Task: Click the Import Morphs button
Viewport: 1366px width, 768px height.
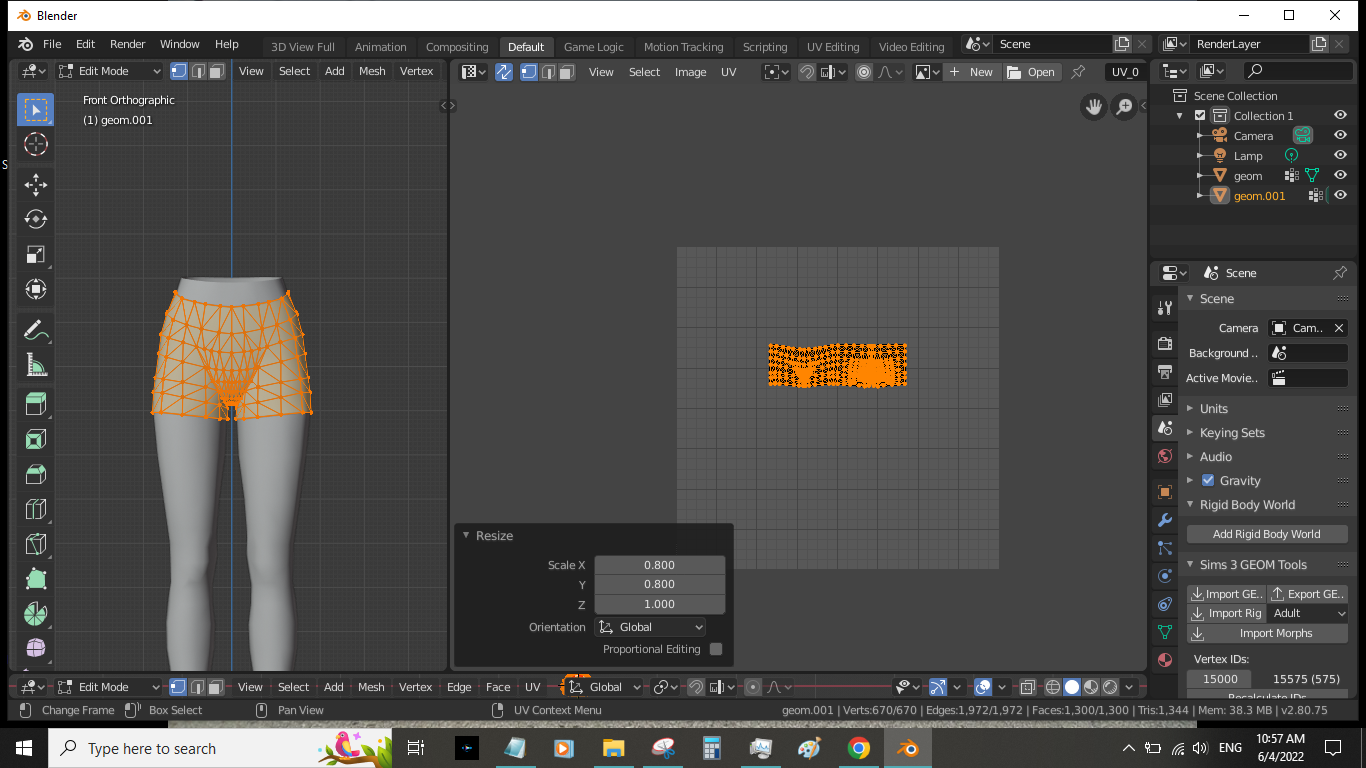Action: tap(1267, 633)
